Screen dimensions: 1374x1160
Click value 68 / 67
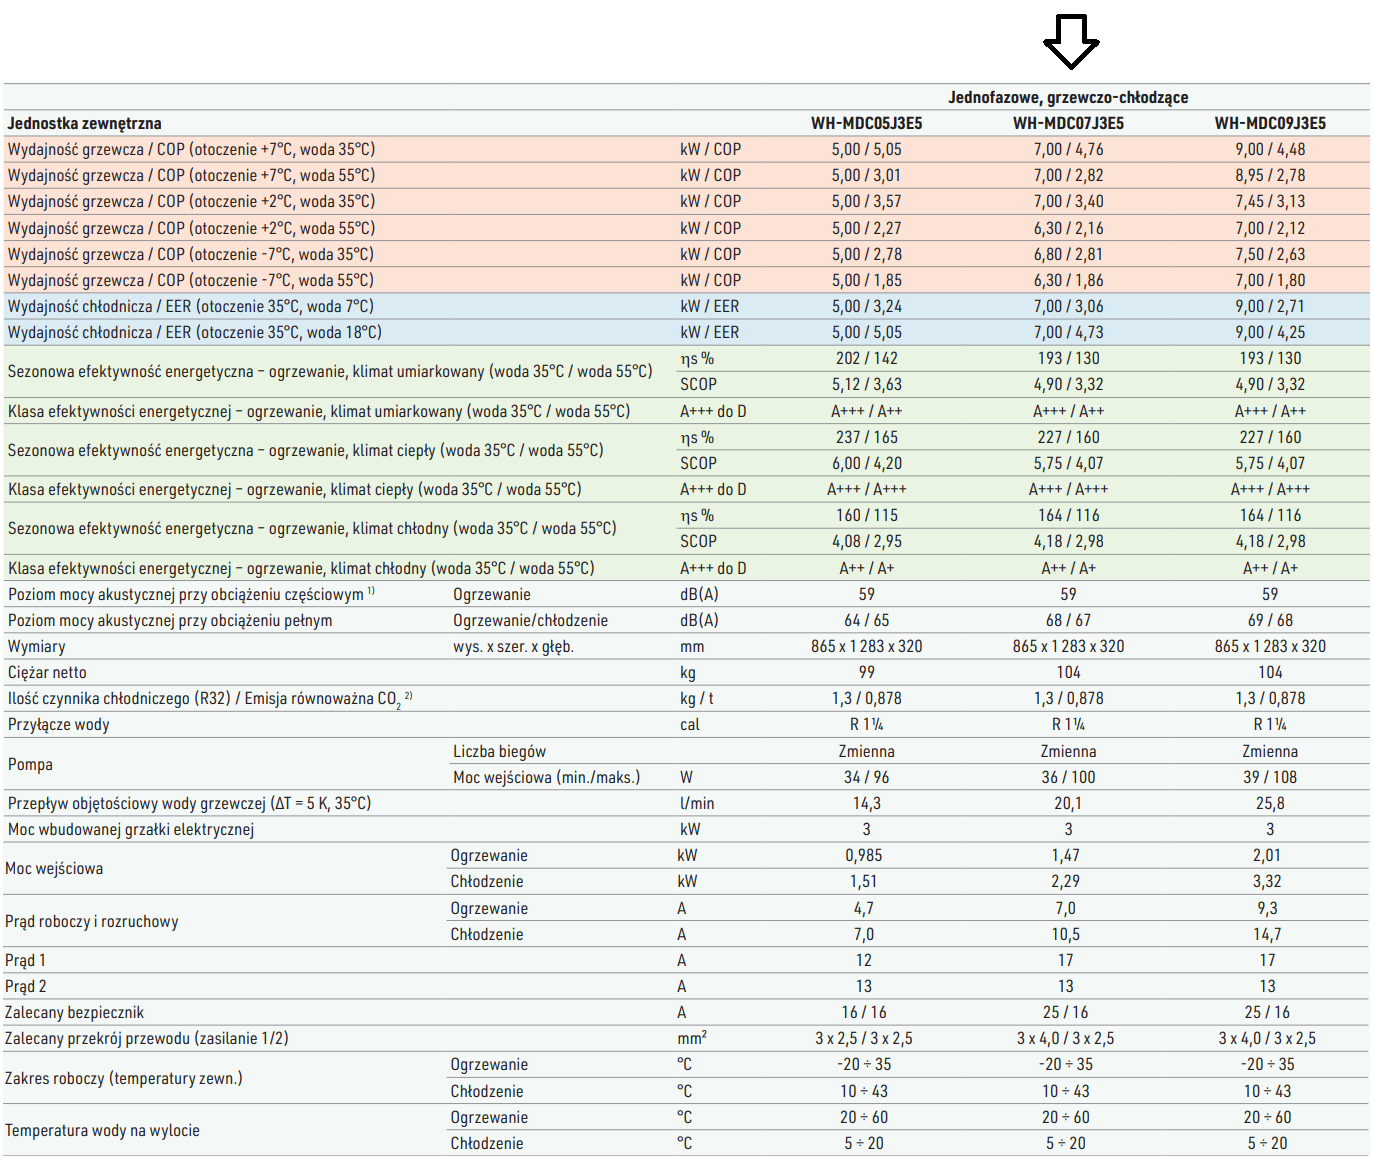pyautogui.click(x=1068, y=620)
